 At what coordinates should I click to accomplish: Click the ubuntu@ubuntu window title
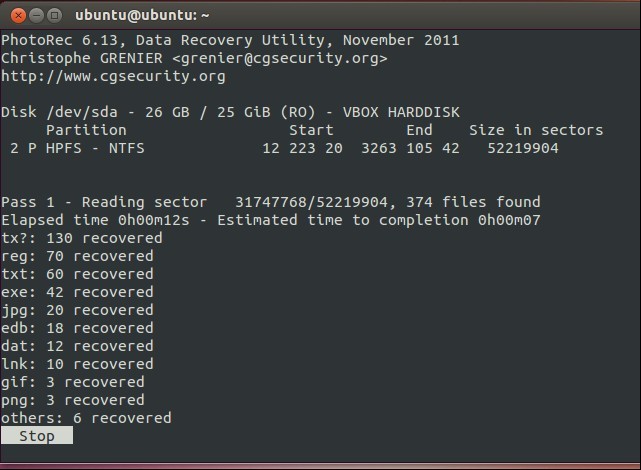pos(142,16)
